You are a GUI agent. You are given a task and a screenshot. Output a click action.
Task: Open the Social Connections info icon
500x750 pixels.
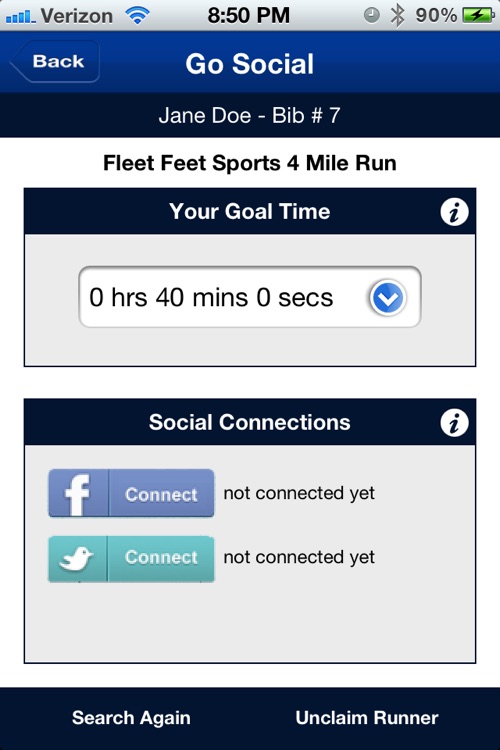[454, 423]
